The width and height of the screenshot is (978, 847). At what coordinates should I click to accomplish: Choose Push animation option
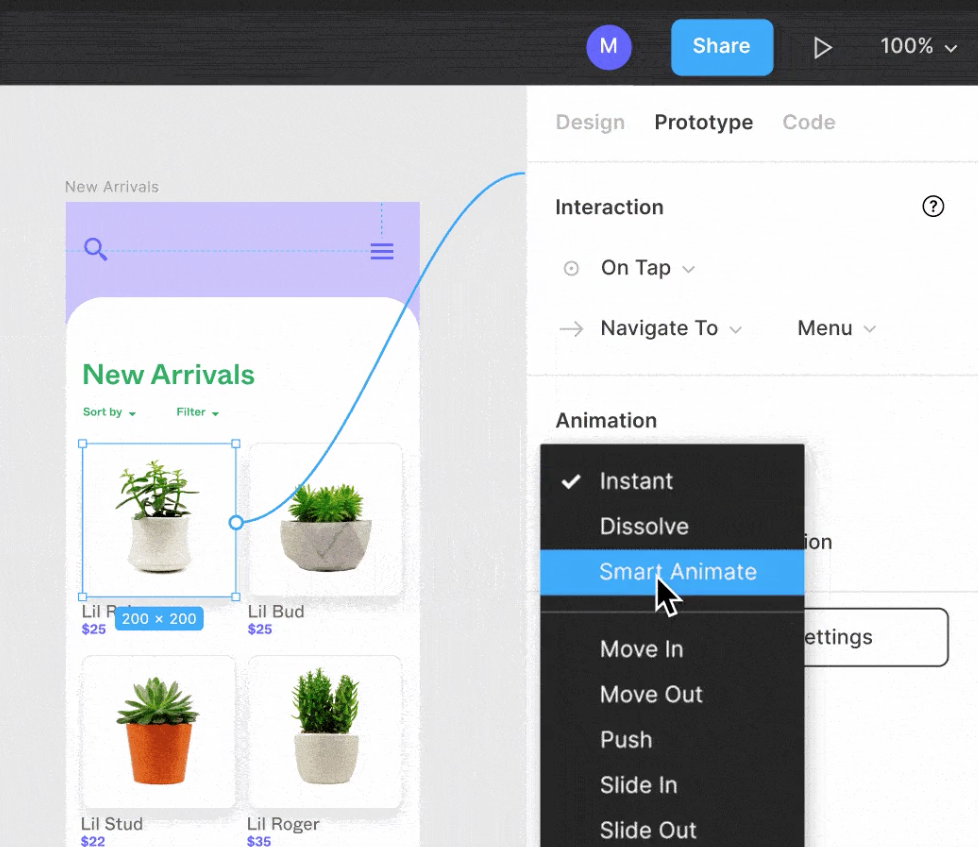click(626, 740)
